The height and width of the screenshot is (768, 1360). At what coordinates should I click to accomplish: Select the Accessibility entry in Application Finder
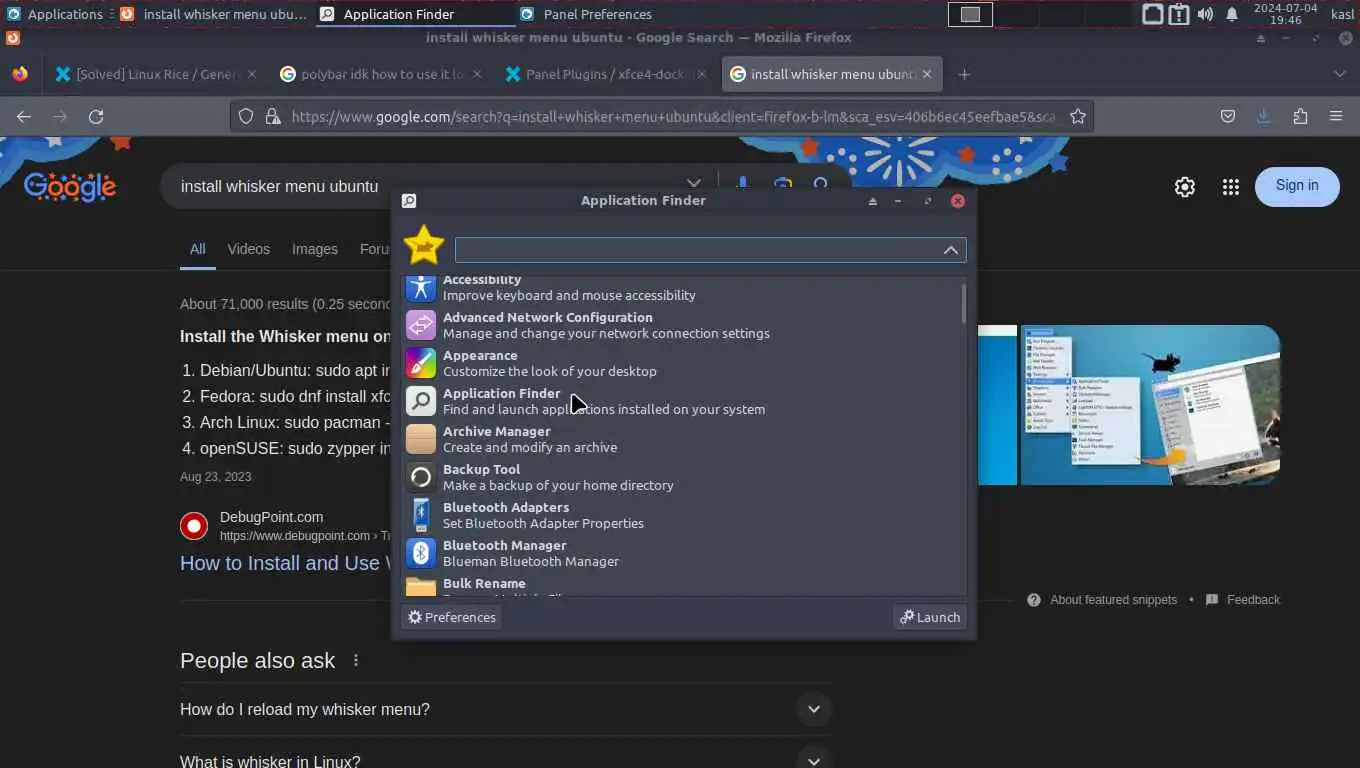pos(684,287)
